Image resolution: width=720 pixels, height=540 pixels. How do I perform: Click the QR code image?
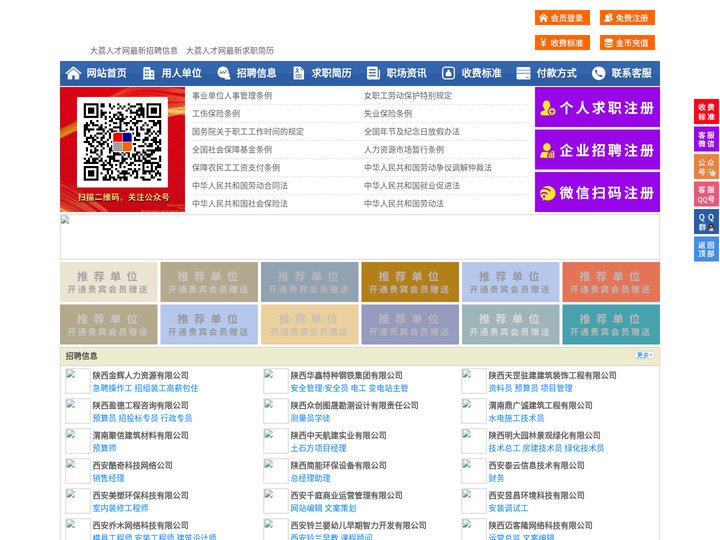coord(122,142)
